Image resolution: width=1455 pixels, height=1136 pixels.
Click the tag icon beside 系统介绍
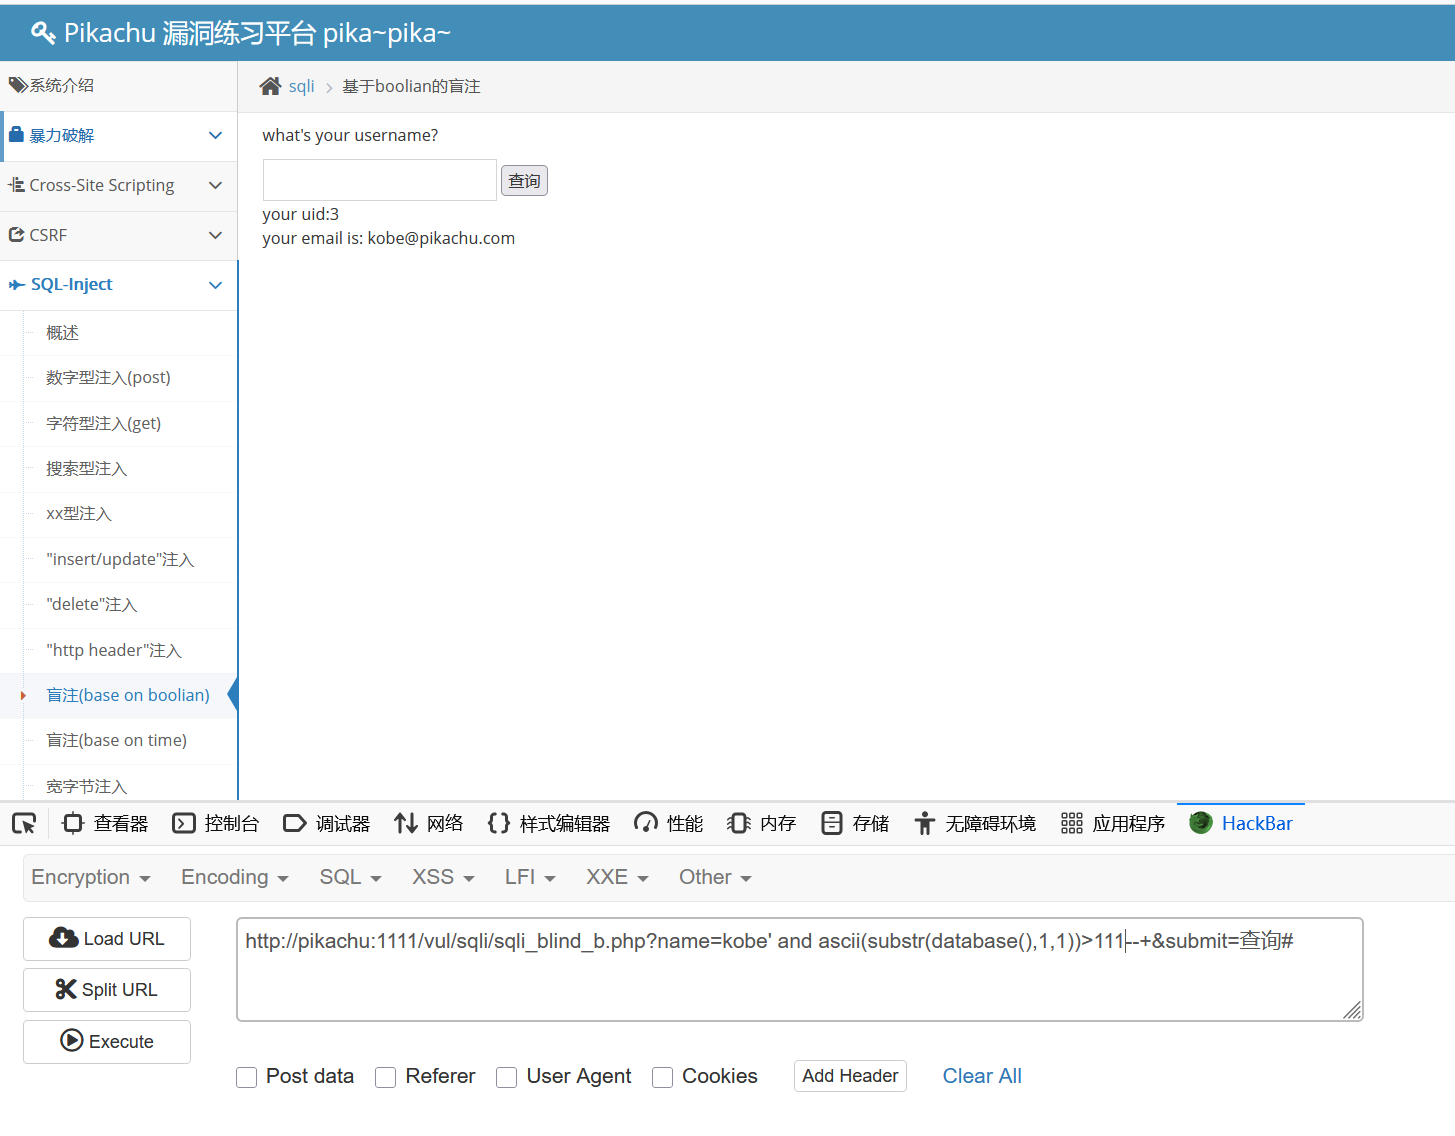pos(18,85)
